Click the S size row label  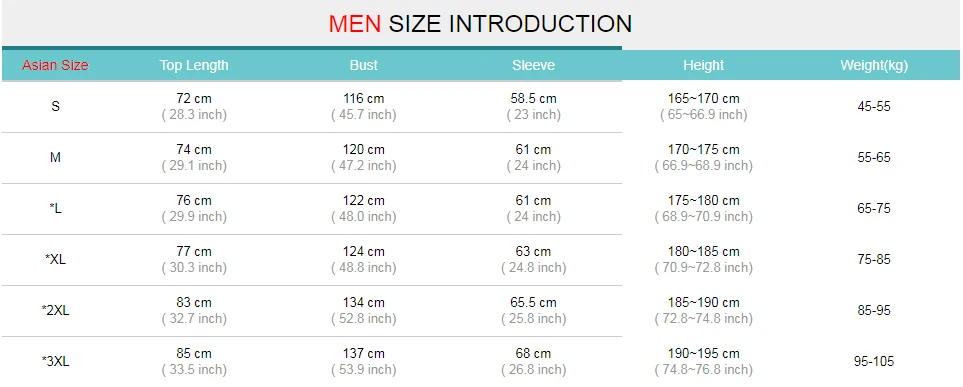coord(55,106)
